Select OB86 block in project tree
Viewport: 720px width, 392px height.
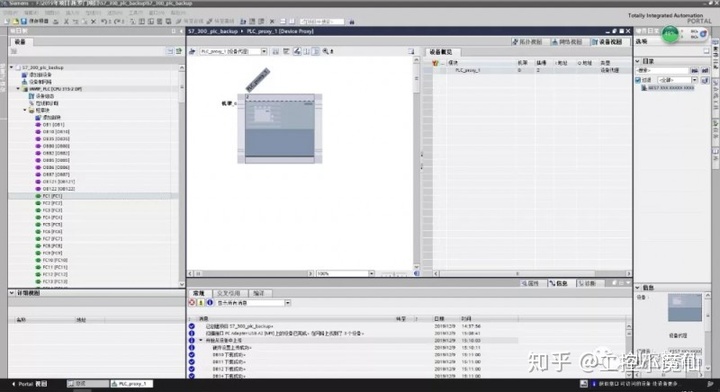[56, 167]
